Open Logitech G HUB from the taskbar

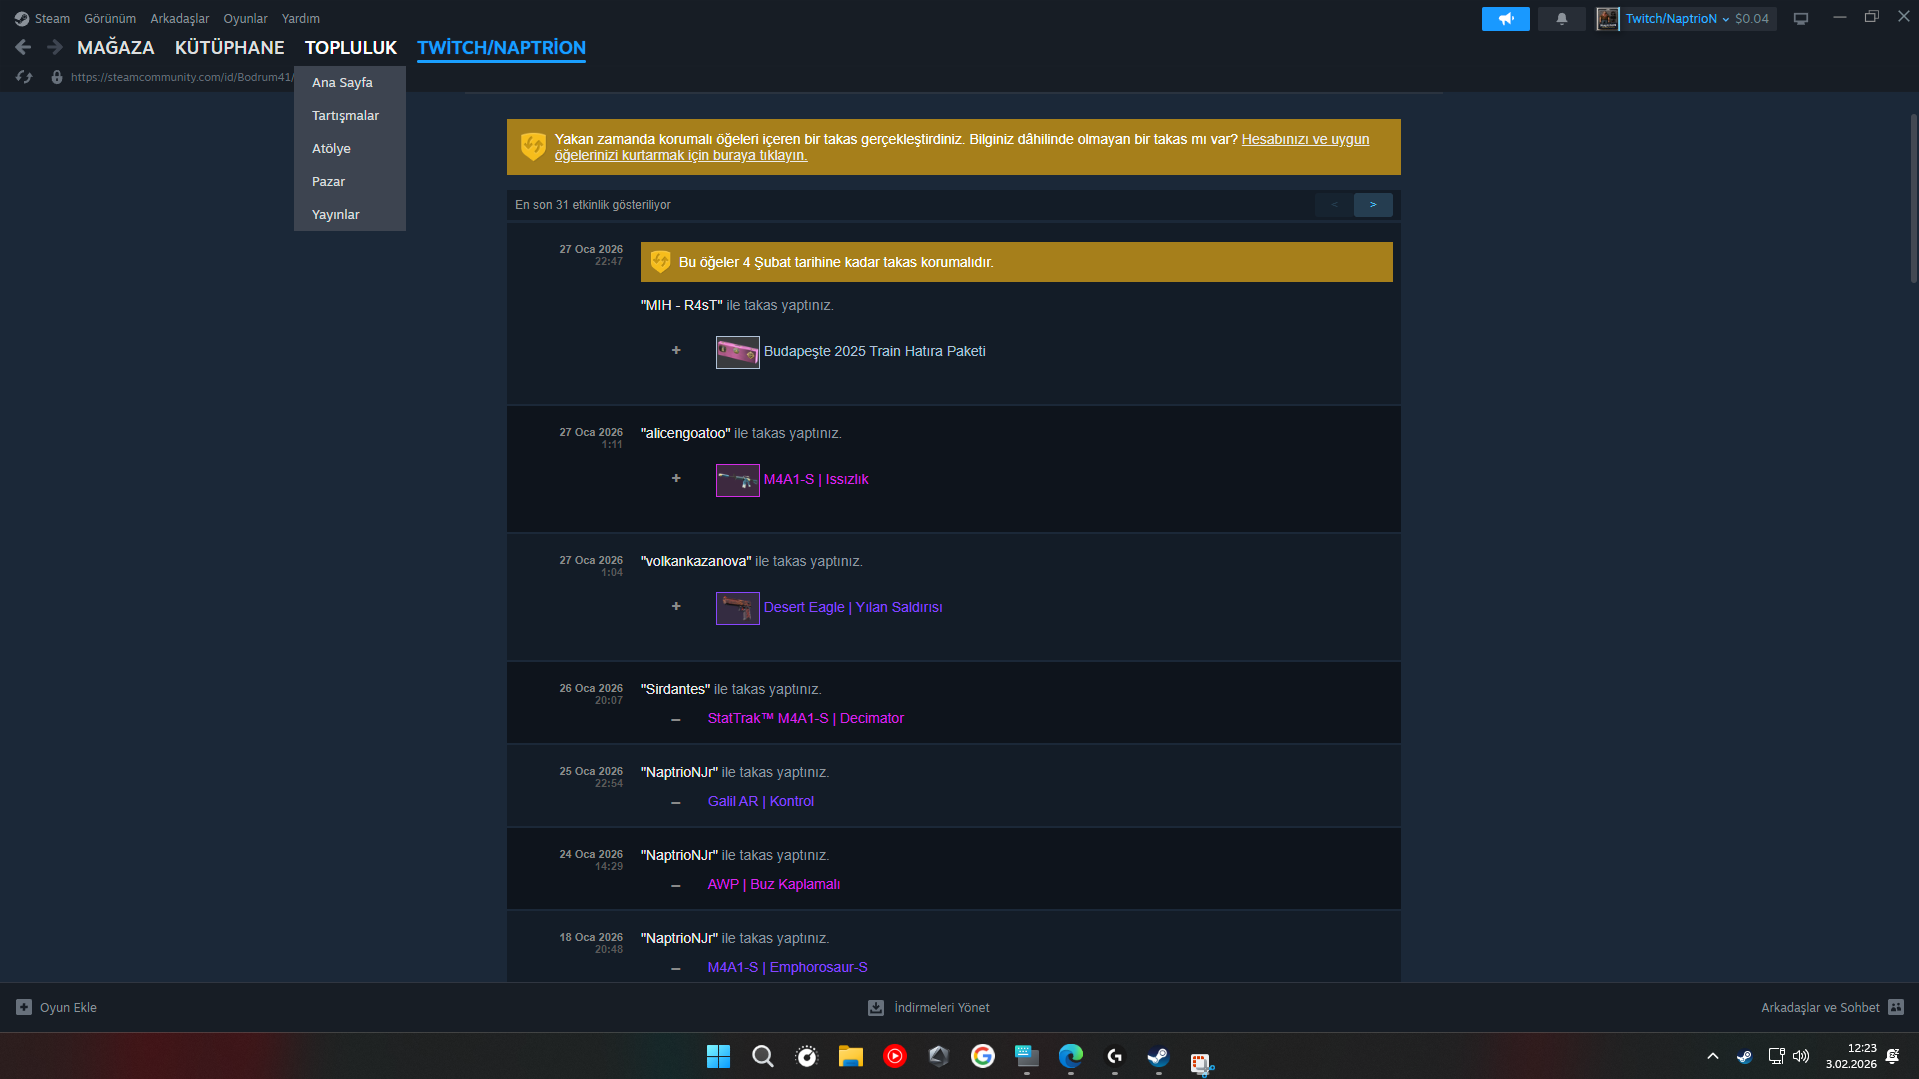(1114, 1056)
